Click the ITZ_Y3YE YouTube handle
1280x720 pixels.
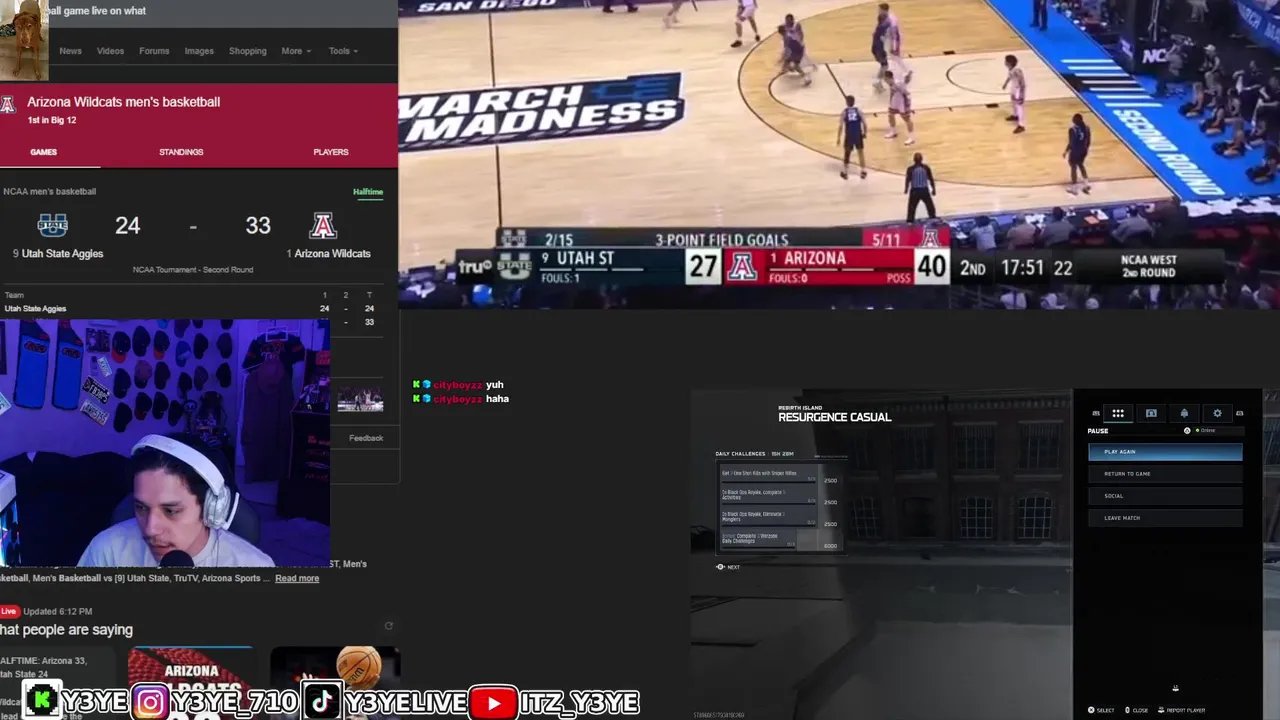[x=579, y=703]
